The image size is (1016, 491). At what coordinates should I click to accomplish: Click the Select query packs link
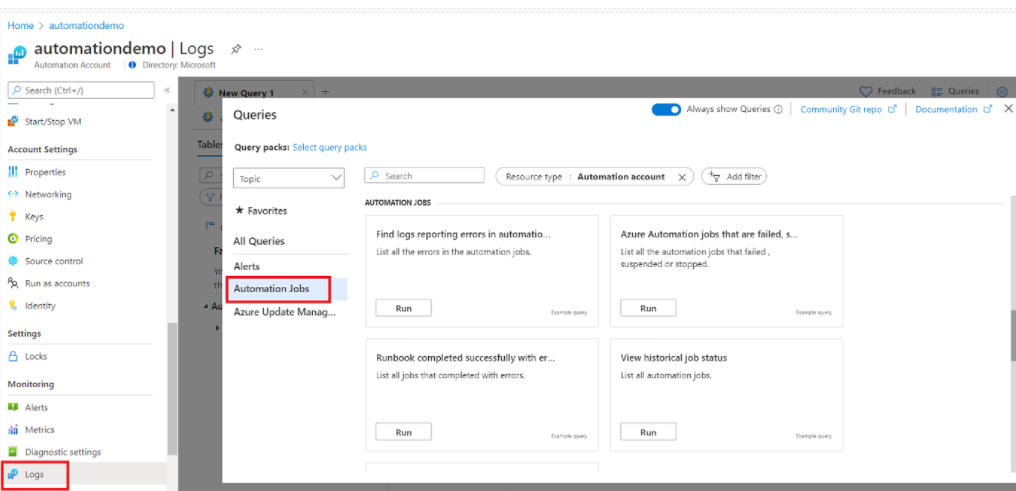[x=329, y=147]
